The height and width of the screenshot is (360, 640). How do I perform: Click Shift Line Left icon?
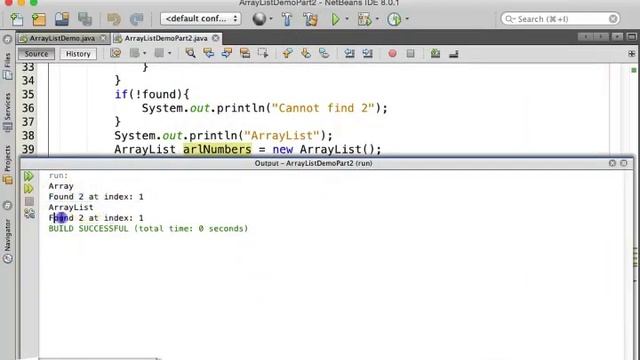click(x=349, y=53)
